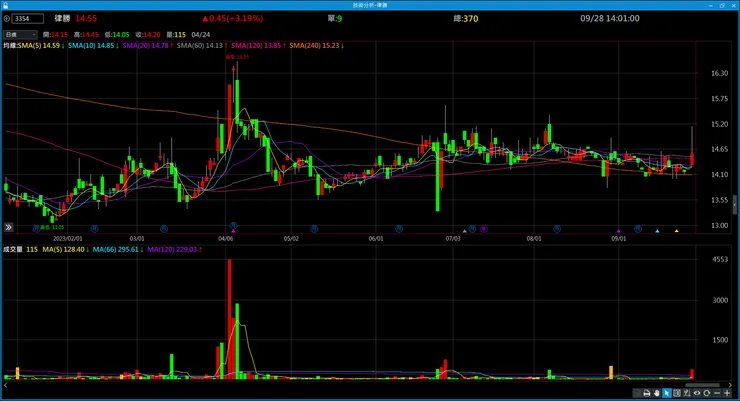Screen dimensions: 740x401
Task: Click the circular icon left of symbol box
Action: pyautogui.click(x=7, y=19)
